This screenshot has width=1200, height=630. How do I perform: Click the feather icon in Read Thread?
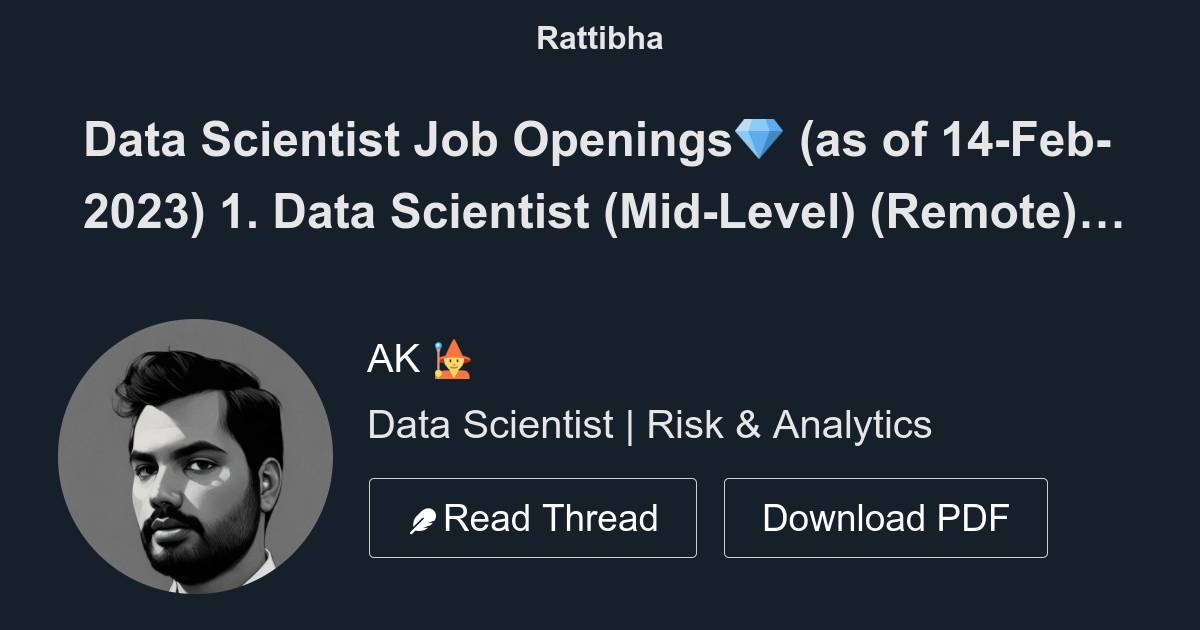[423, 520]
